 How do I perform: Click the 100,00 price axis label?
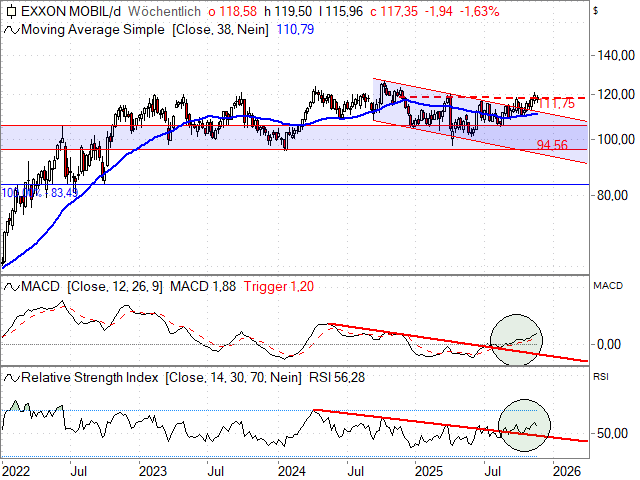(616, 140)
